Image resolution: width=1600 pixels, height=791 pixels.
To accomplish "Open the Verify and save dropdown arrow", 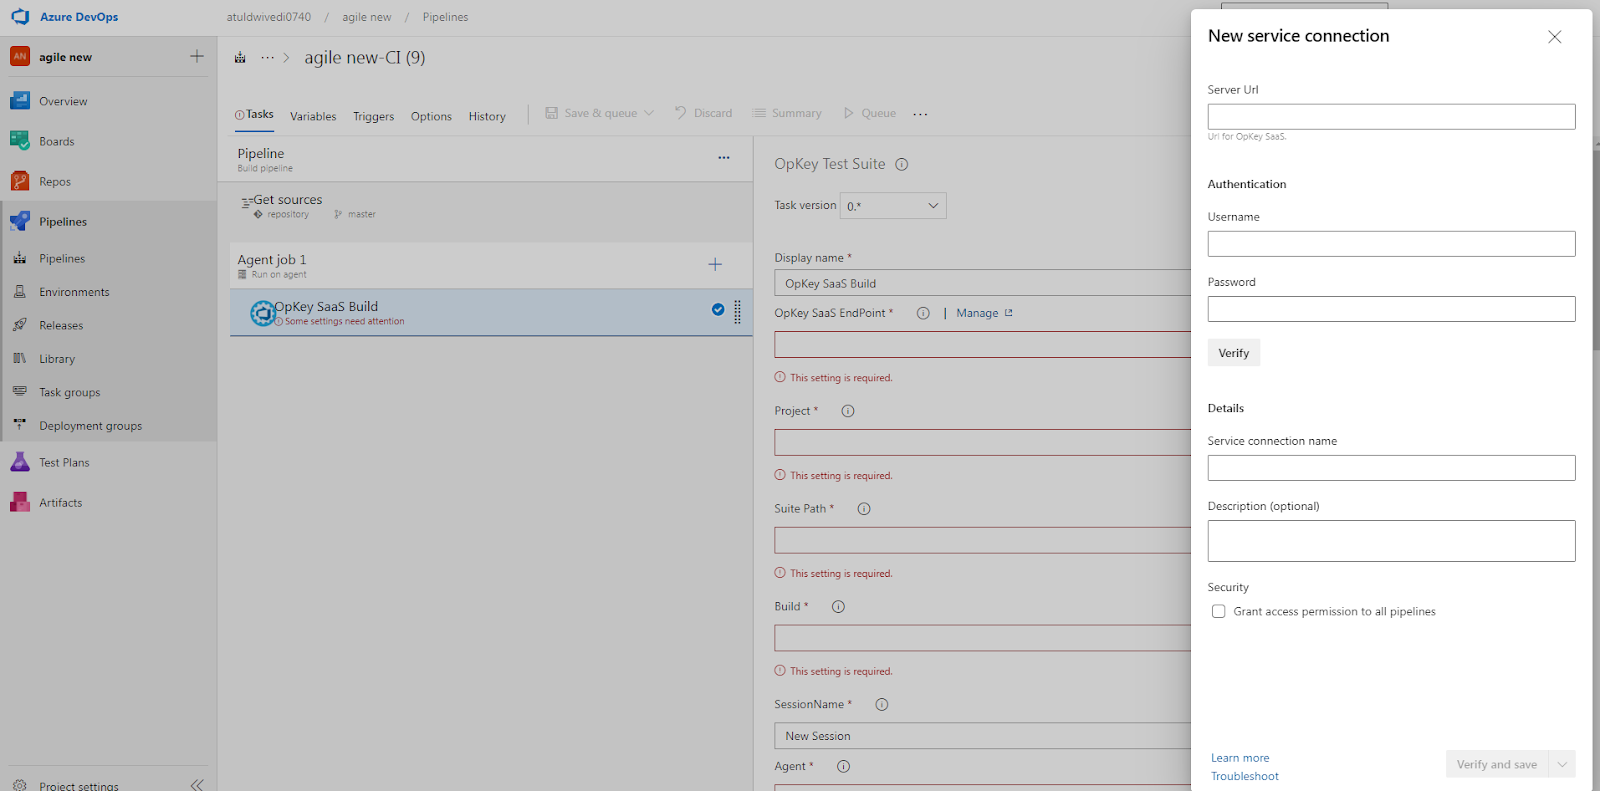I will [1562, 764].
